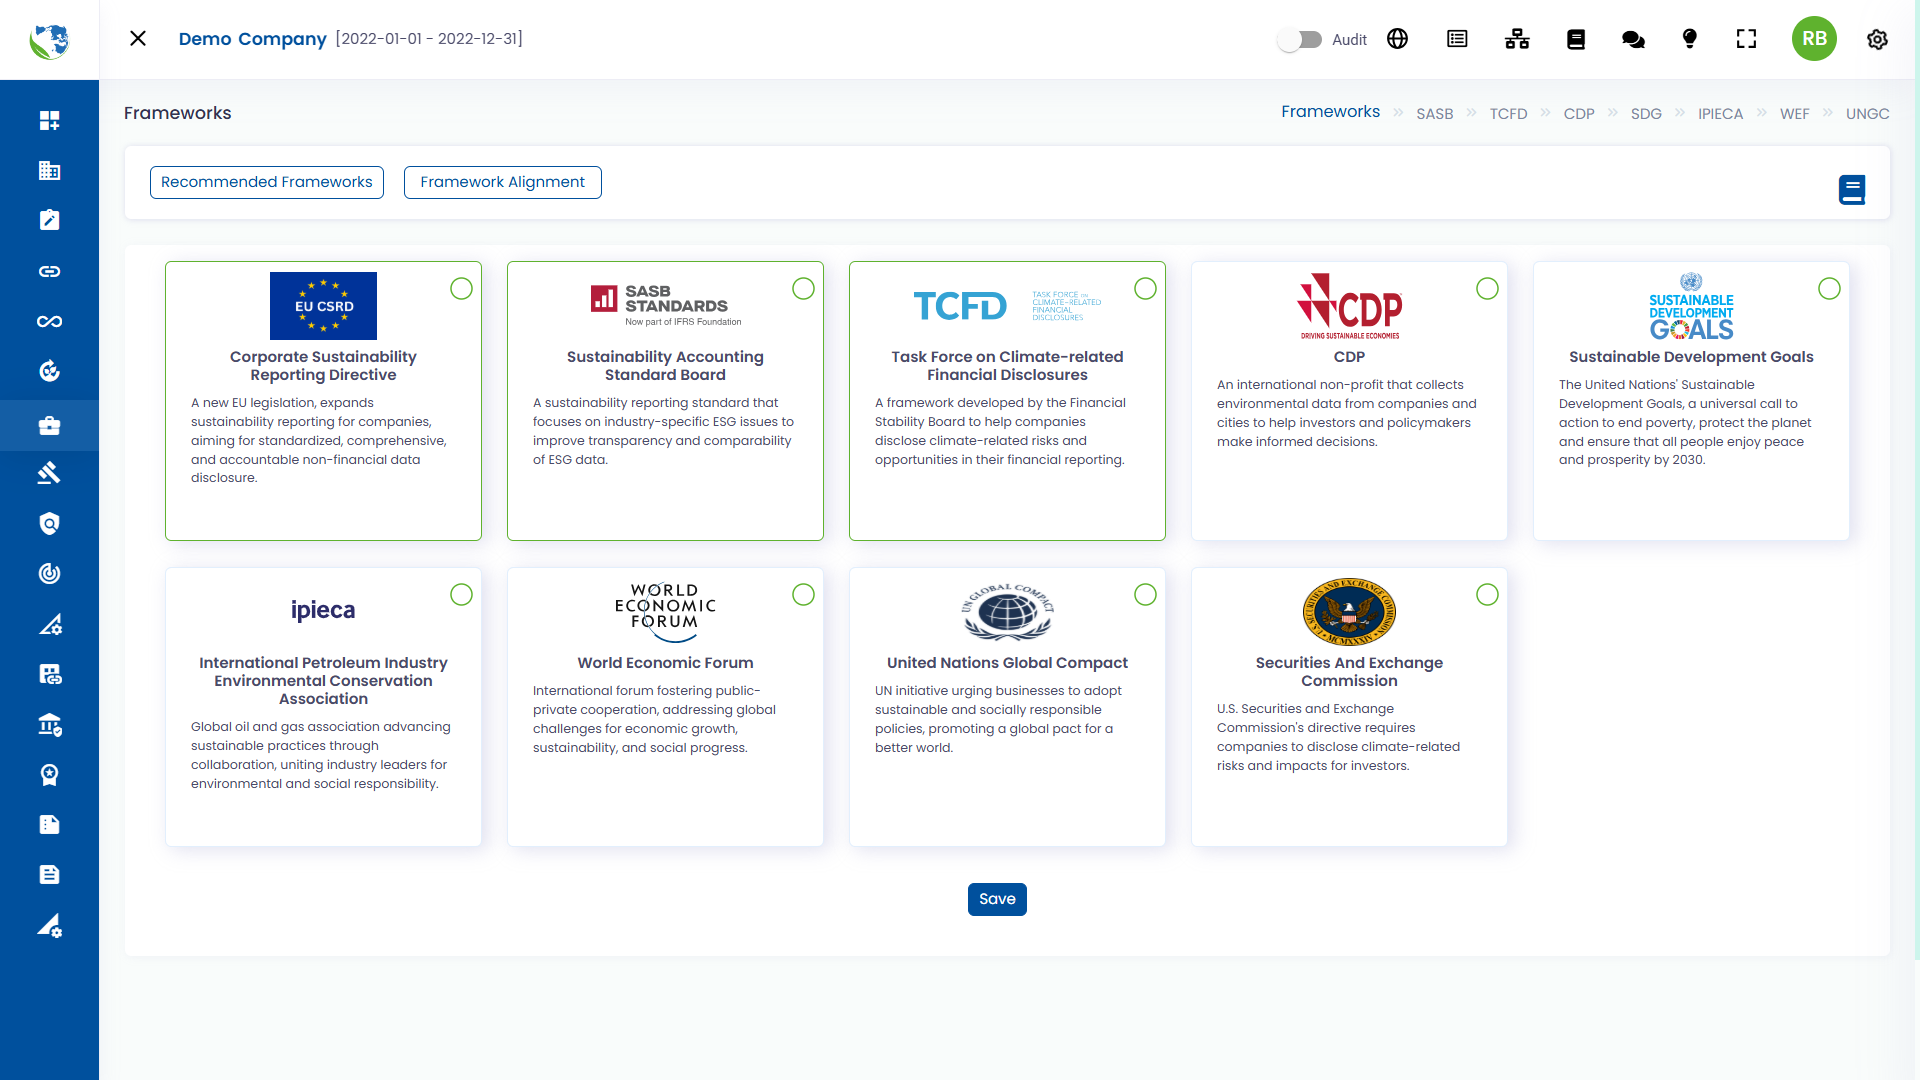Click the Save button
Viewport: 1920px width, 1080px height.
point(996,899)
